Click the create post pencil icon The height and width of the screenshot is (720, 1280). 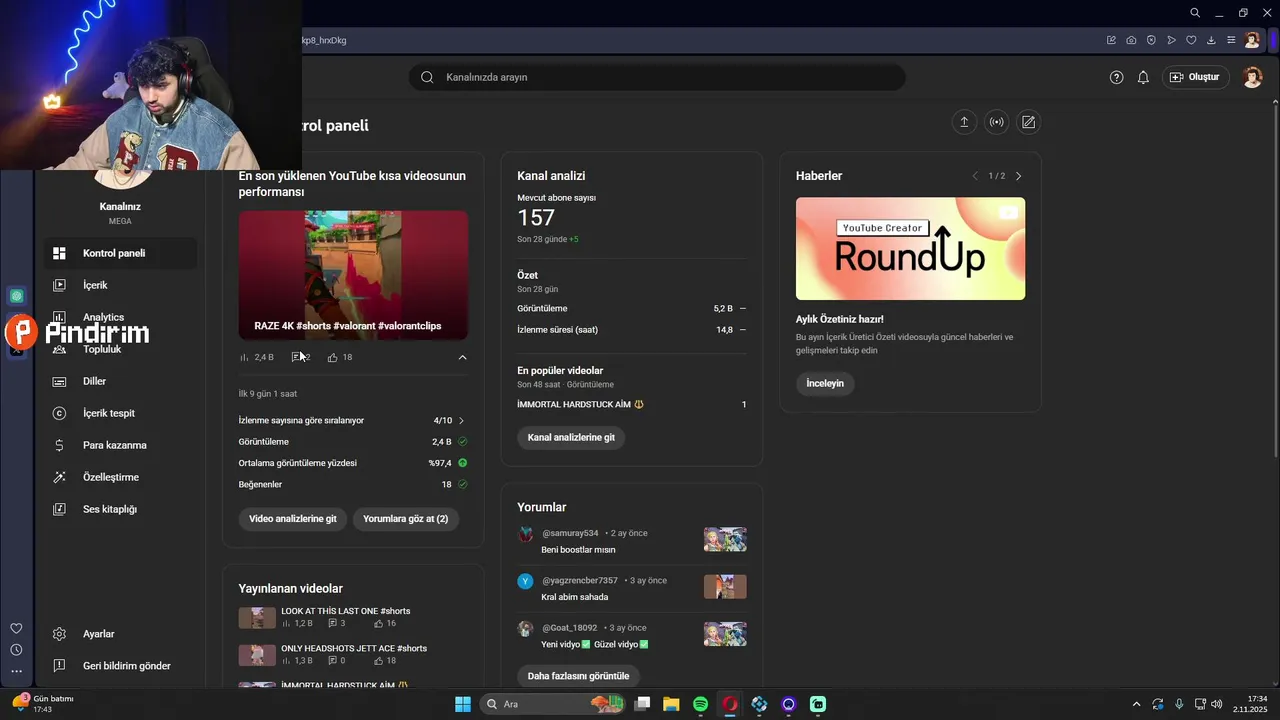[x=1028, y=122]
